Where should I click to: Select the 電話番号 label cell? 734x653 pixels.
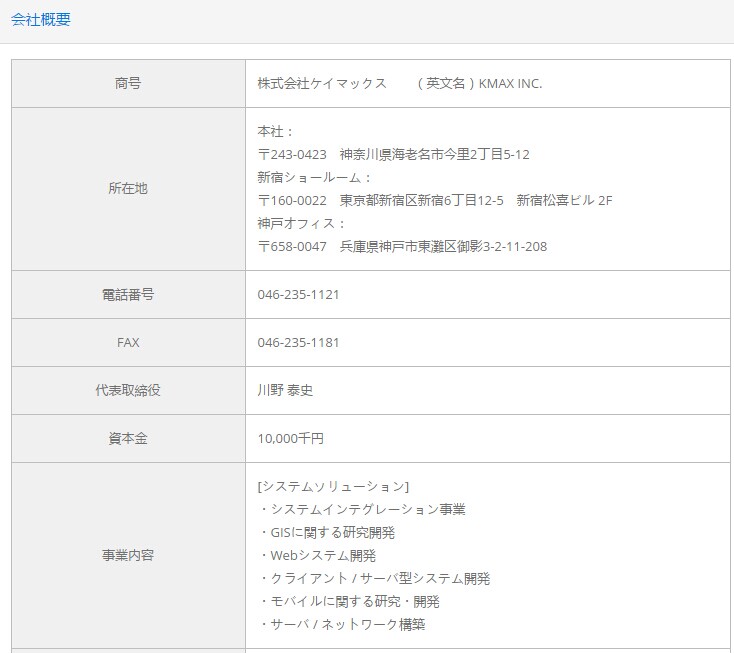point(128,294)
